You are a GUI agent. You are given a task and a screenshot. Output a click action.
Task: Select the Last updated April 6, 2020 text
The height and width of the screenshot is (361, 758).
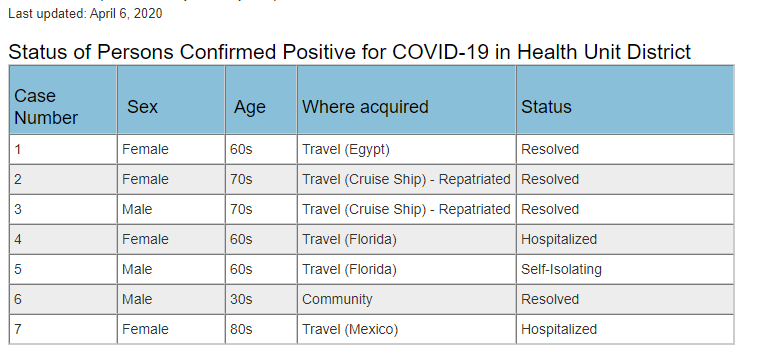click(x=85, y=14)
